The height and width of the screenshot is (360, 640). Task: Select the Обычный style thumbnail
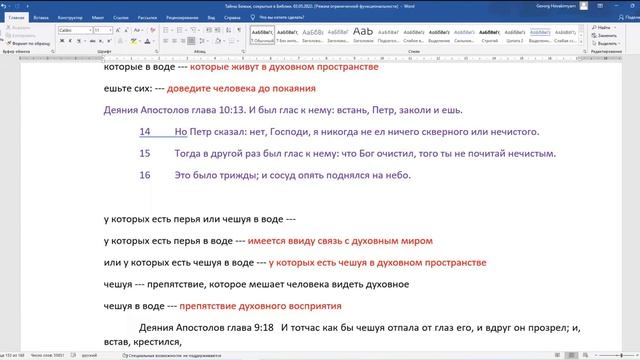click(x=262, y=36)
